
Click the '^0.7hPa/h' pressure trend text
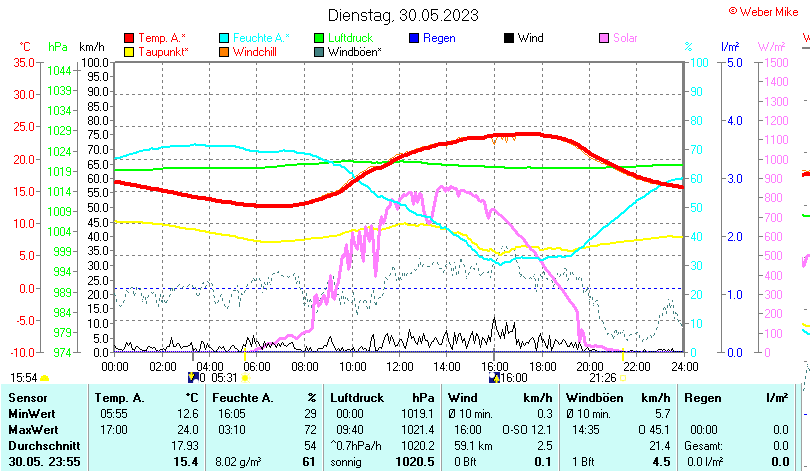355,446
